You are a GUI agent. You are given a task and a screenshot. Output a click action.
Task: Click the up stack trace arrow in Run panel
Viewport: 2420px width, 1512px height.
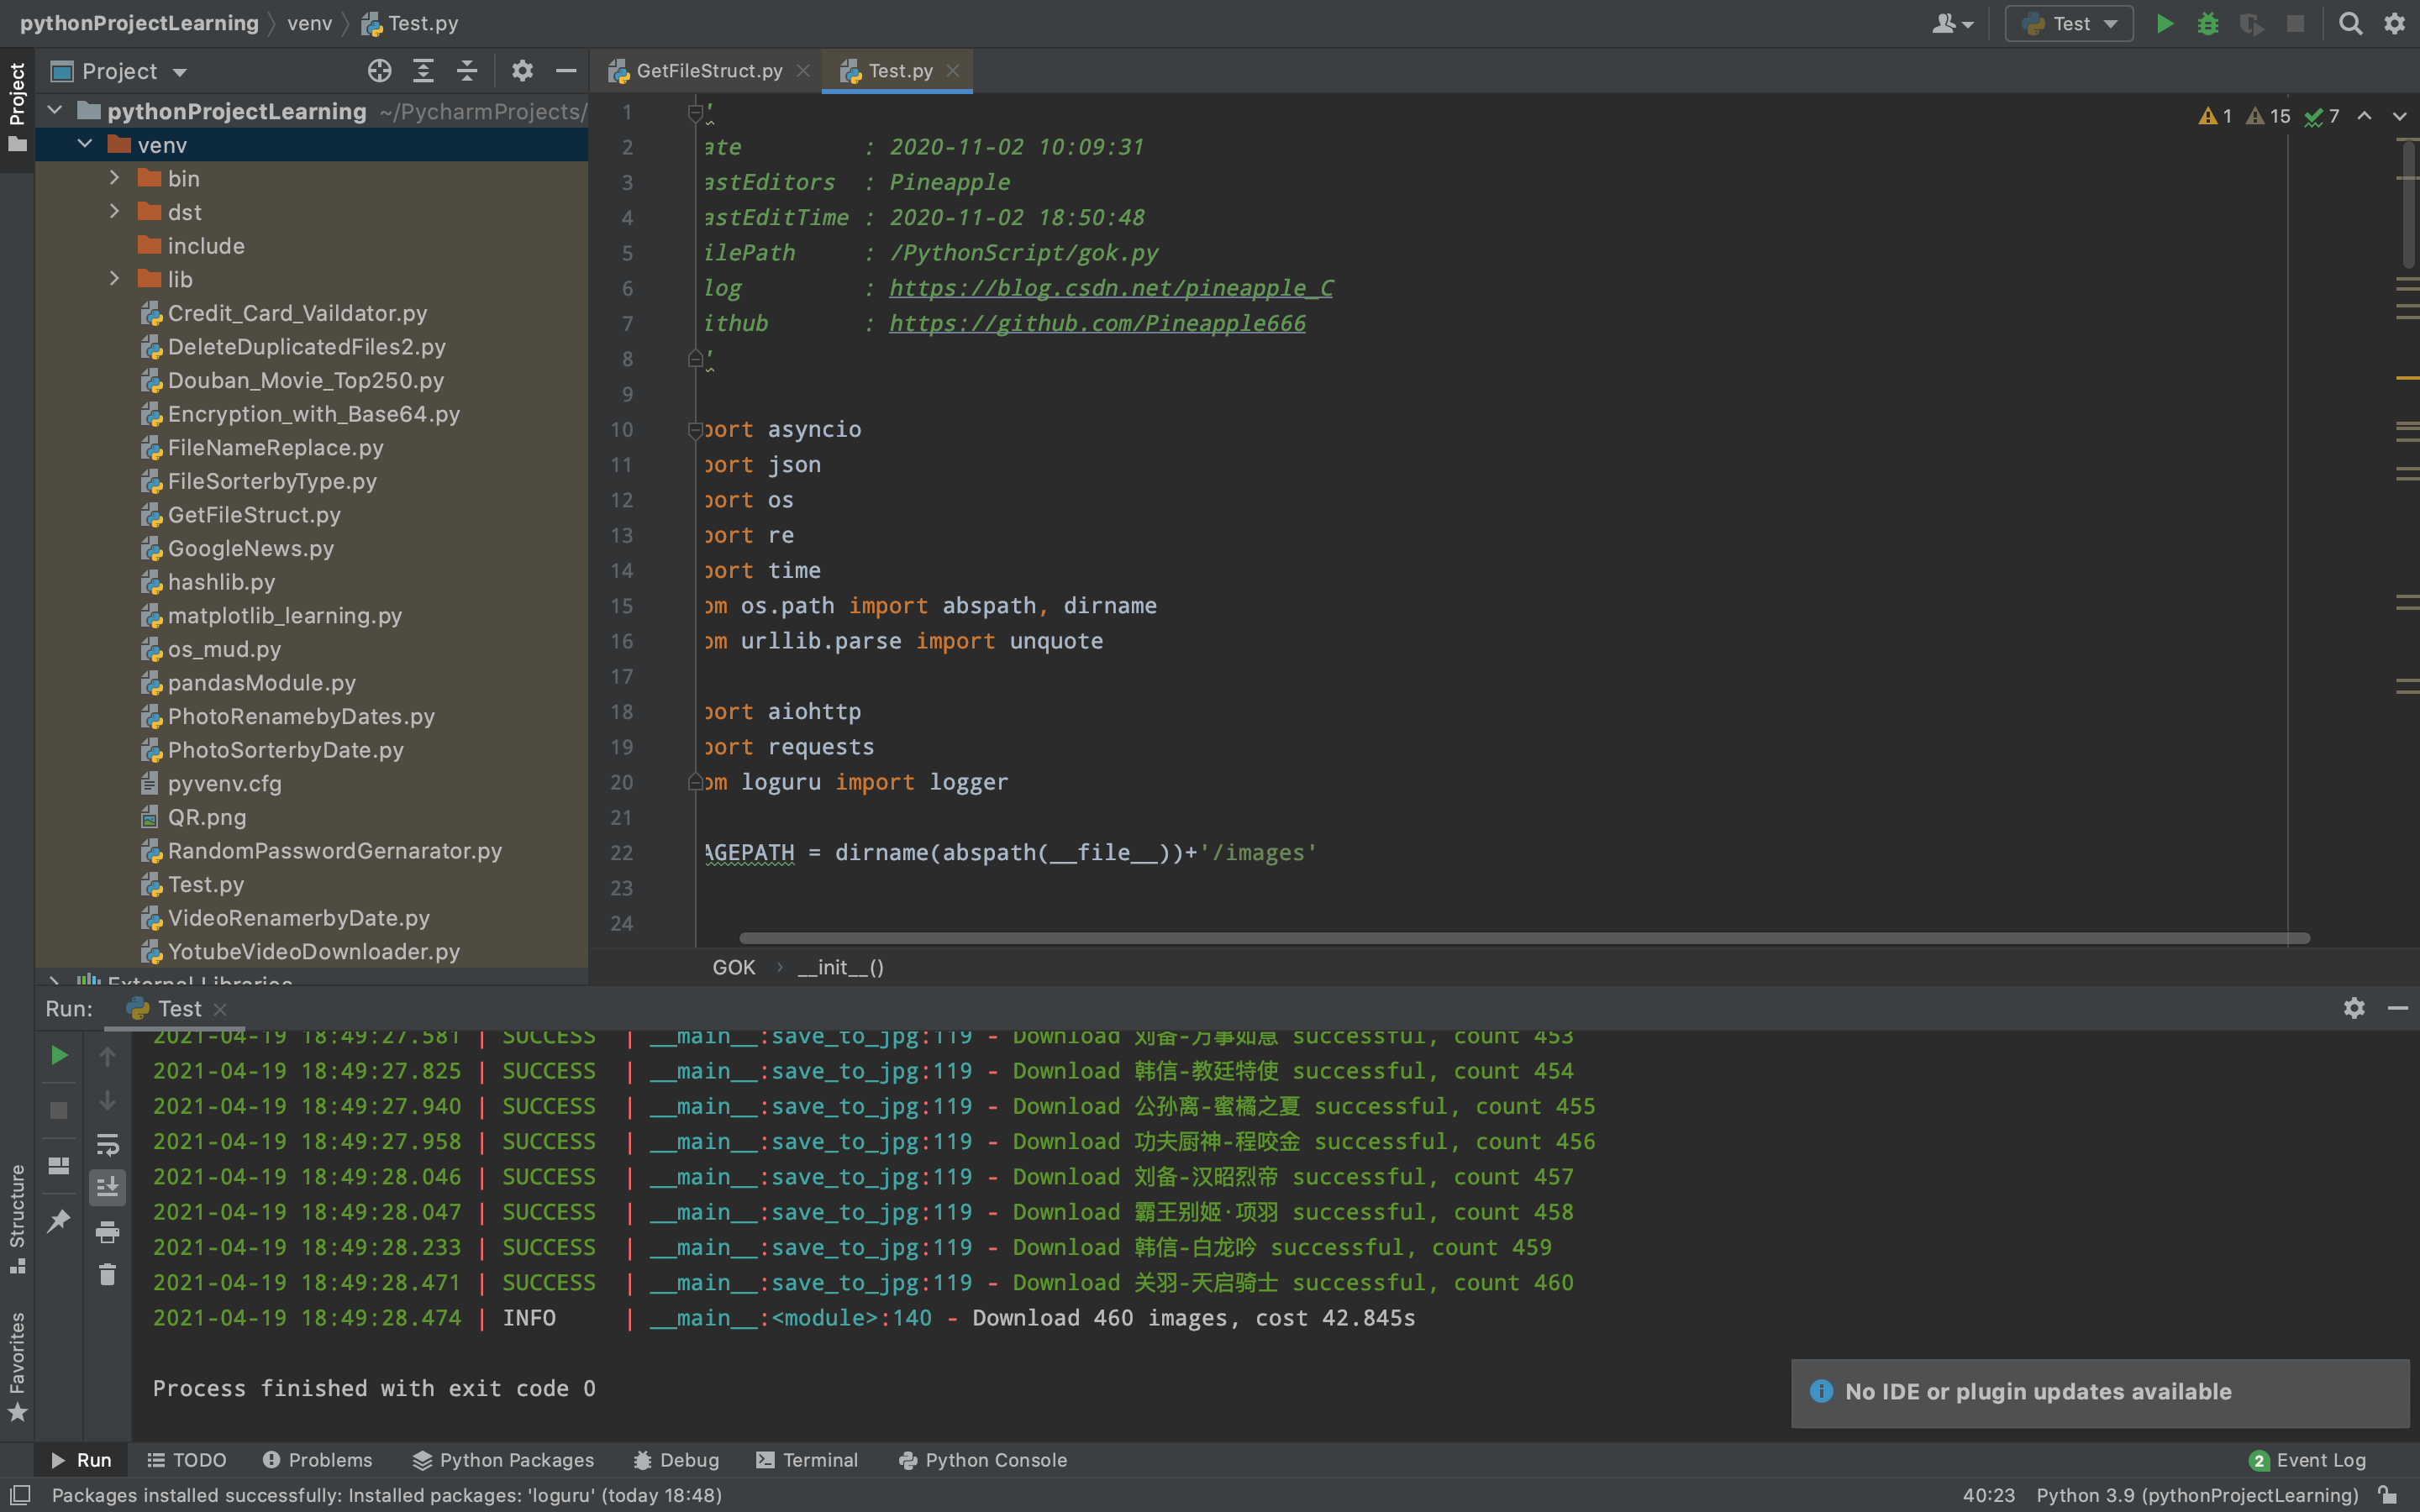coord(107,1056)
